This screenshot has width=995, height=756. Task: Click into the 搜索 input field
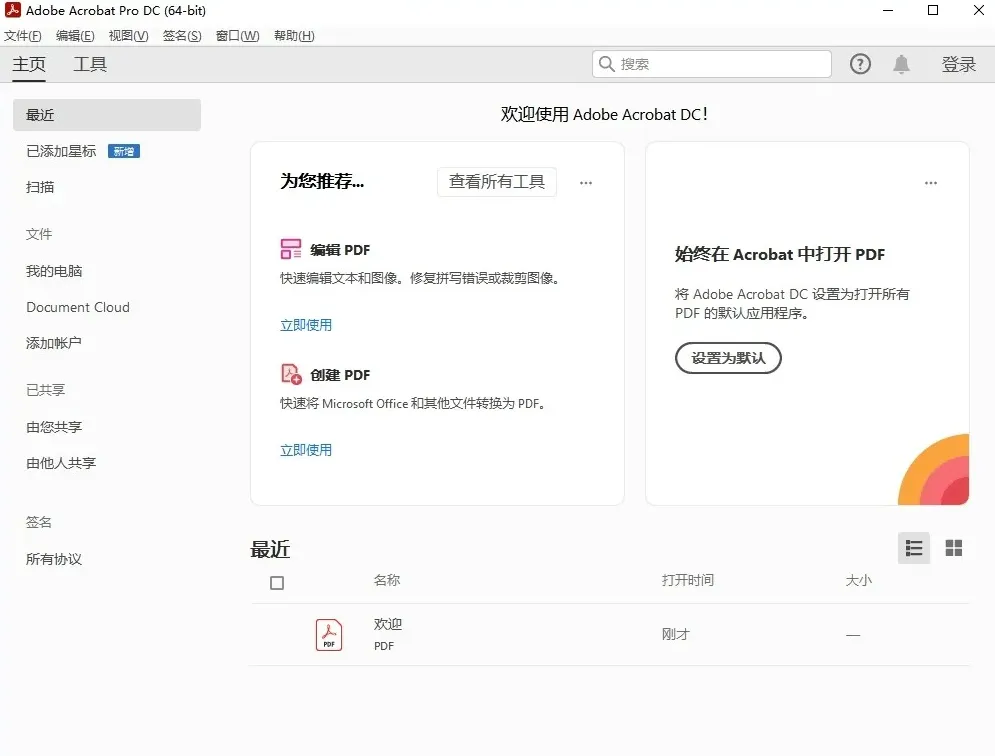pos(711,64)
